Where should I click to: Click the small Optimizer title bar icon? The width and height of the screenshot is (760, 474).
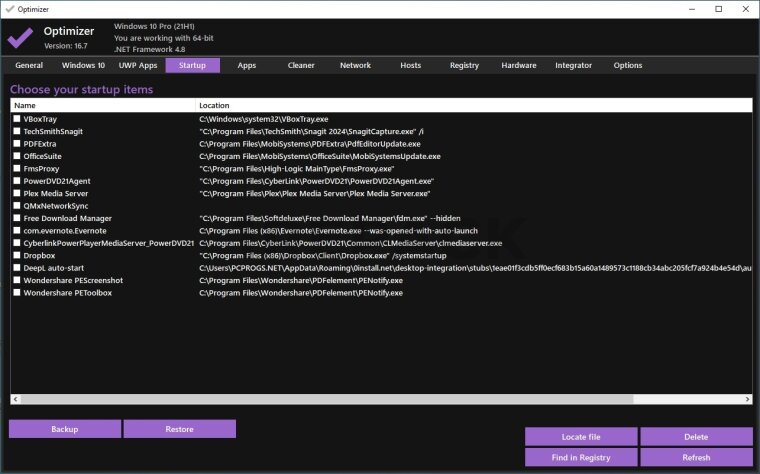click(x=9, y=8)
